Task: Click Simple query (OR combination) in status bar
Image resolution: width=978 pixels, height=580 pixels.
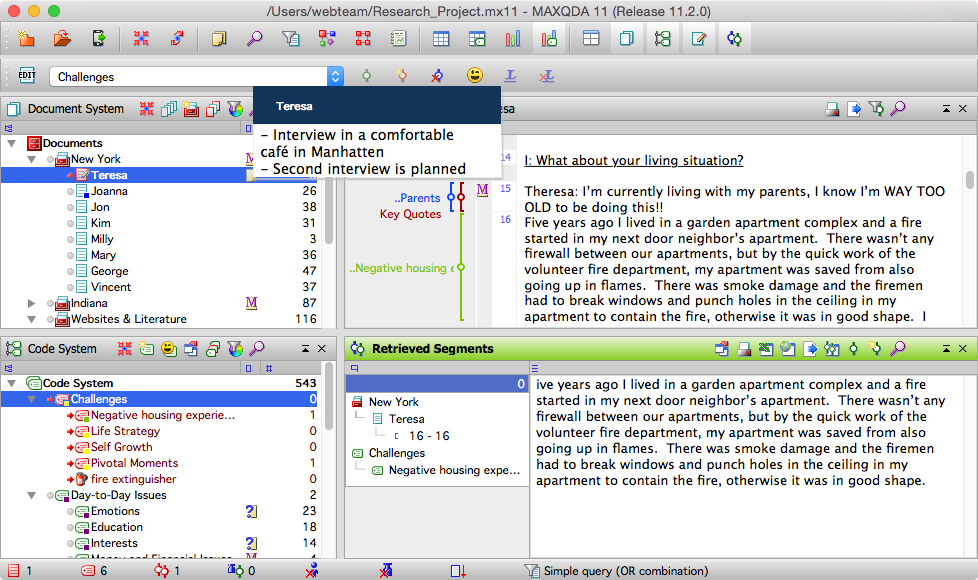Action: pos(626,571)
